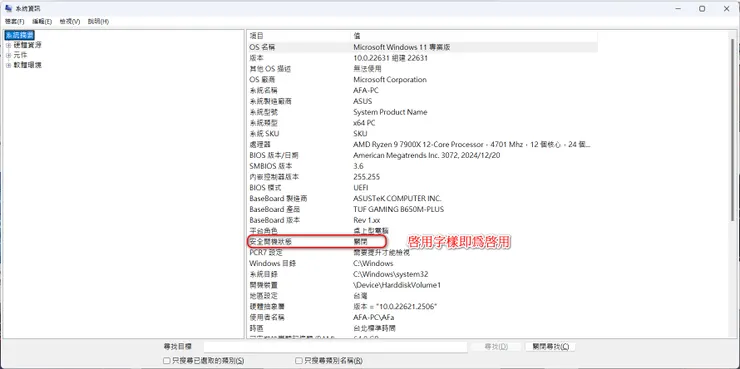Click the value Microsoft Windows 11 專業版
This screenshot has width=740, height=369.
pos(403,47)
